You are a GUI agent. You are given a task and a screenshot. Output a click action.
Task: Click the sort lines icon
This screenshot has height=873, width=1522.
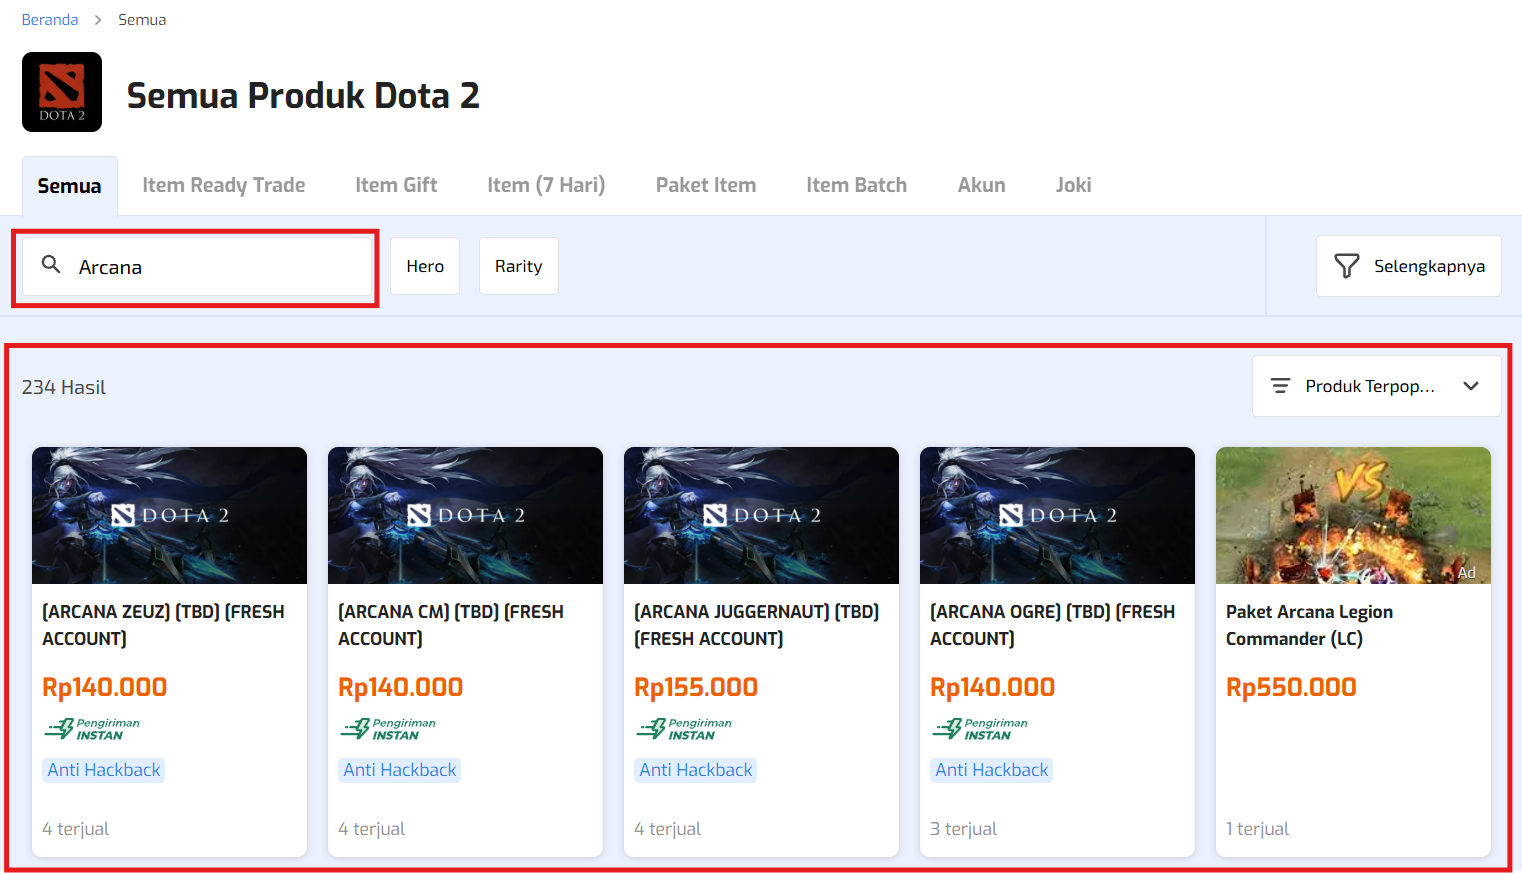(x=1280, y=386)
